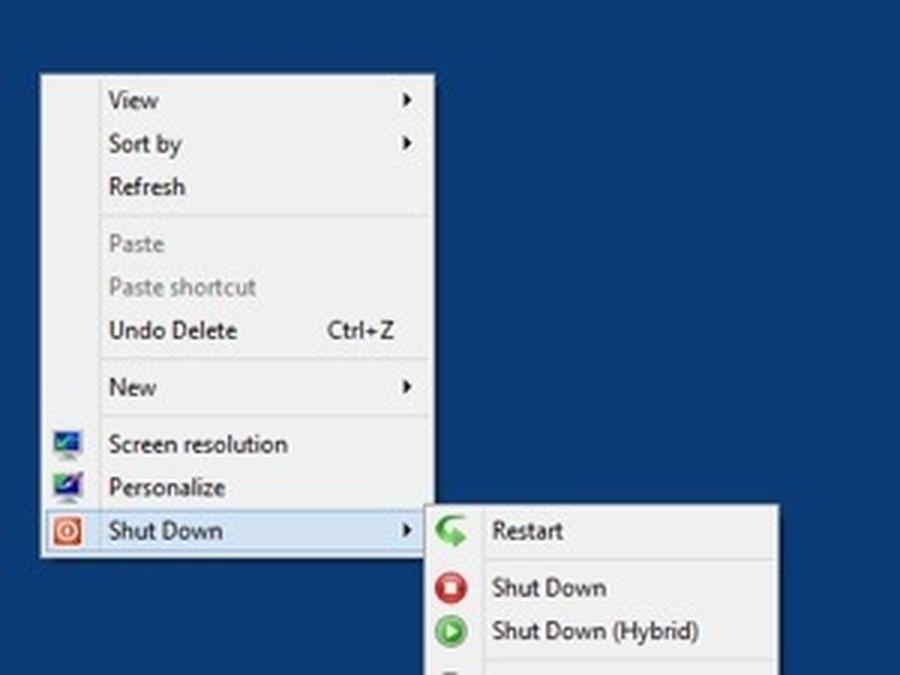The image size is (900, 675).
Task: Choose Restart from the Shut Down submenu
Action: [528, 531]
